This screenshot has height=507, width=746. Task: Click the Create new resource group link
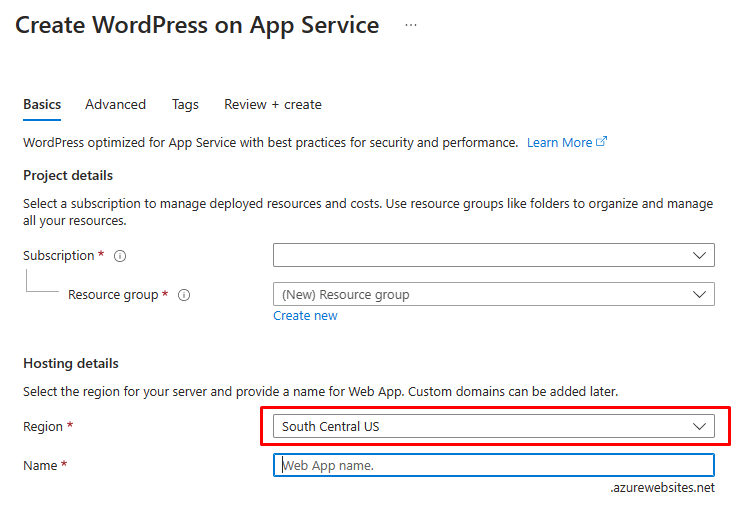[305, 316]
